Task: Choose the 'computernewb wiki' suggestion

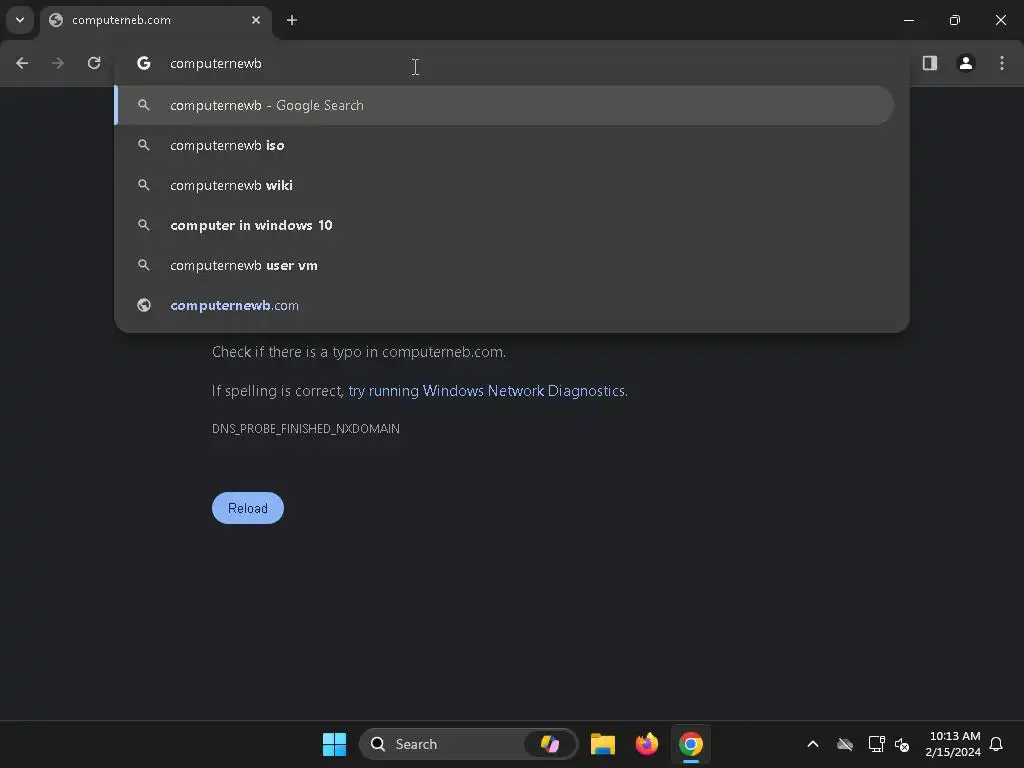Action: tap(504, 185)
